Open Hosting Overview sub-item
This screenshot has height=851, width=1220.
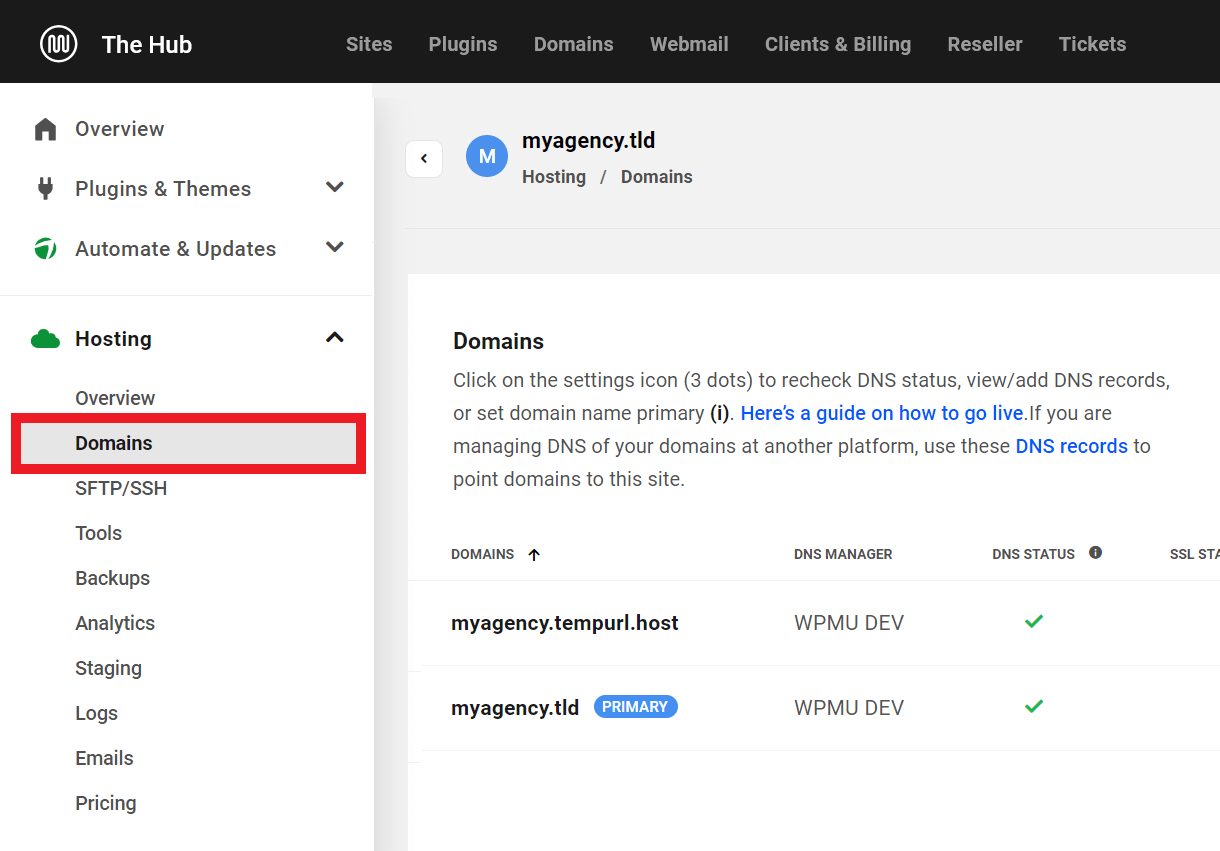115,398
